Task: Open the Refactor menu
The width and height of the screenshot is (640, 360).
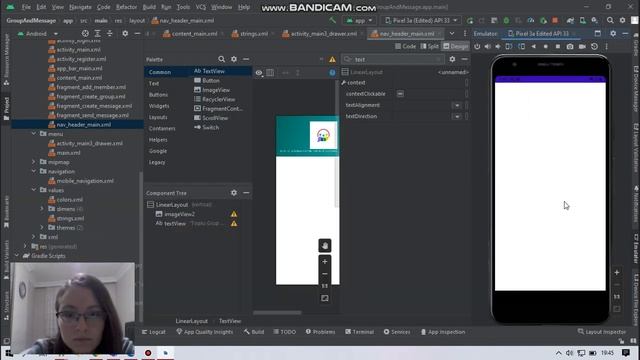Action: coord(126,7)
